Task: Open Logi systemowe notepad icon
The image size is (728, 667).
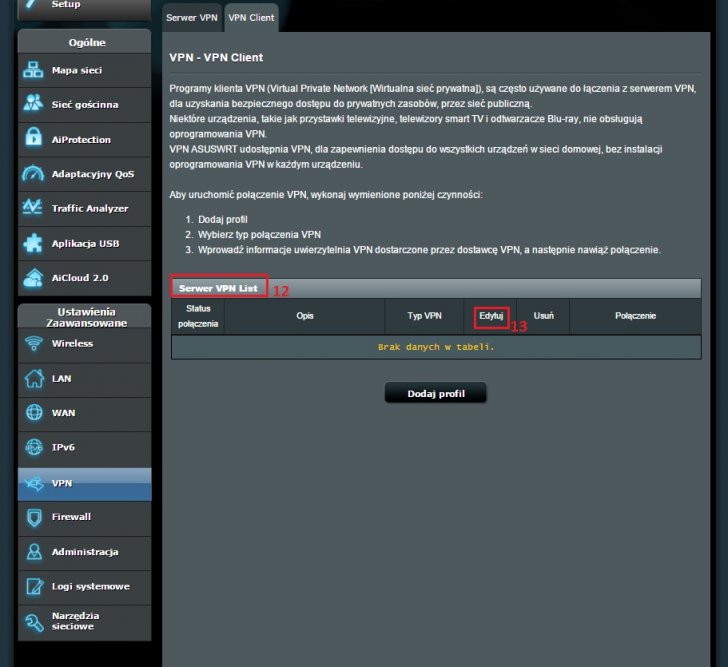Action: tap(34, 586)
